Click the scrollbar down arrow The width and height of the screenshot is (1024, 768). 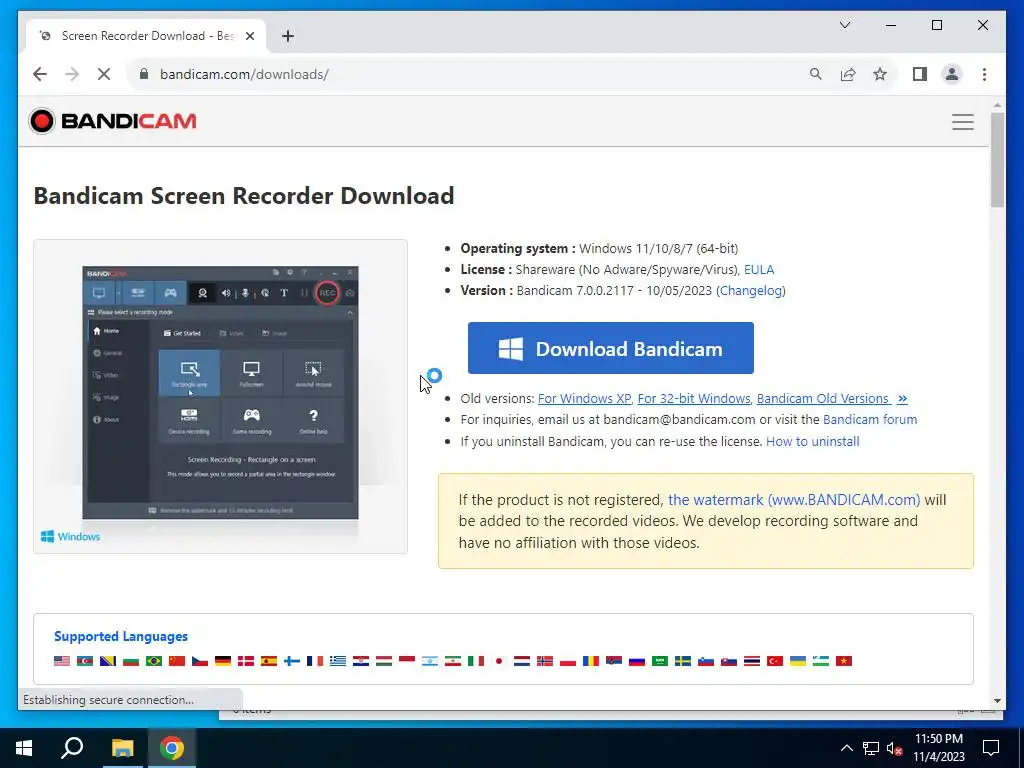tap(997, 701)
